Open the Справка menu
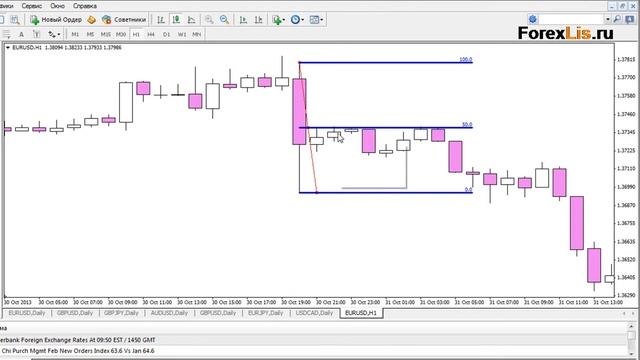The height and width of the screenshot is (360, 640). tap(84, 6)
